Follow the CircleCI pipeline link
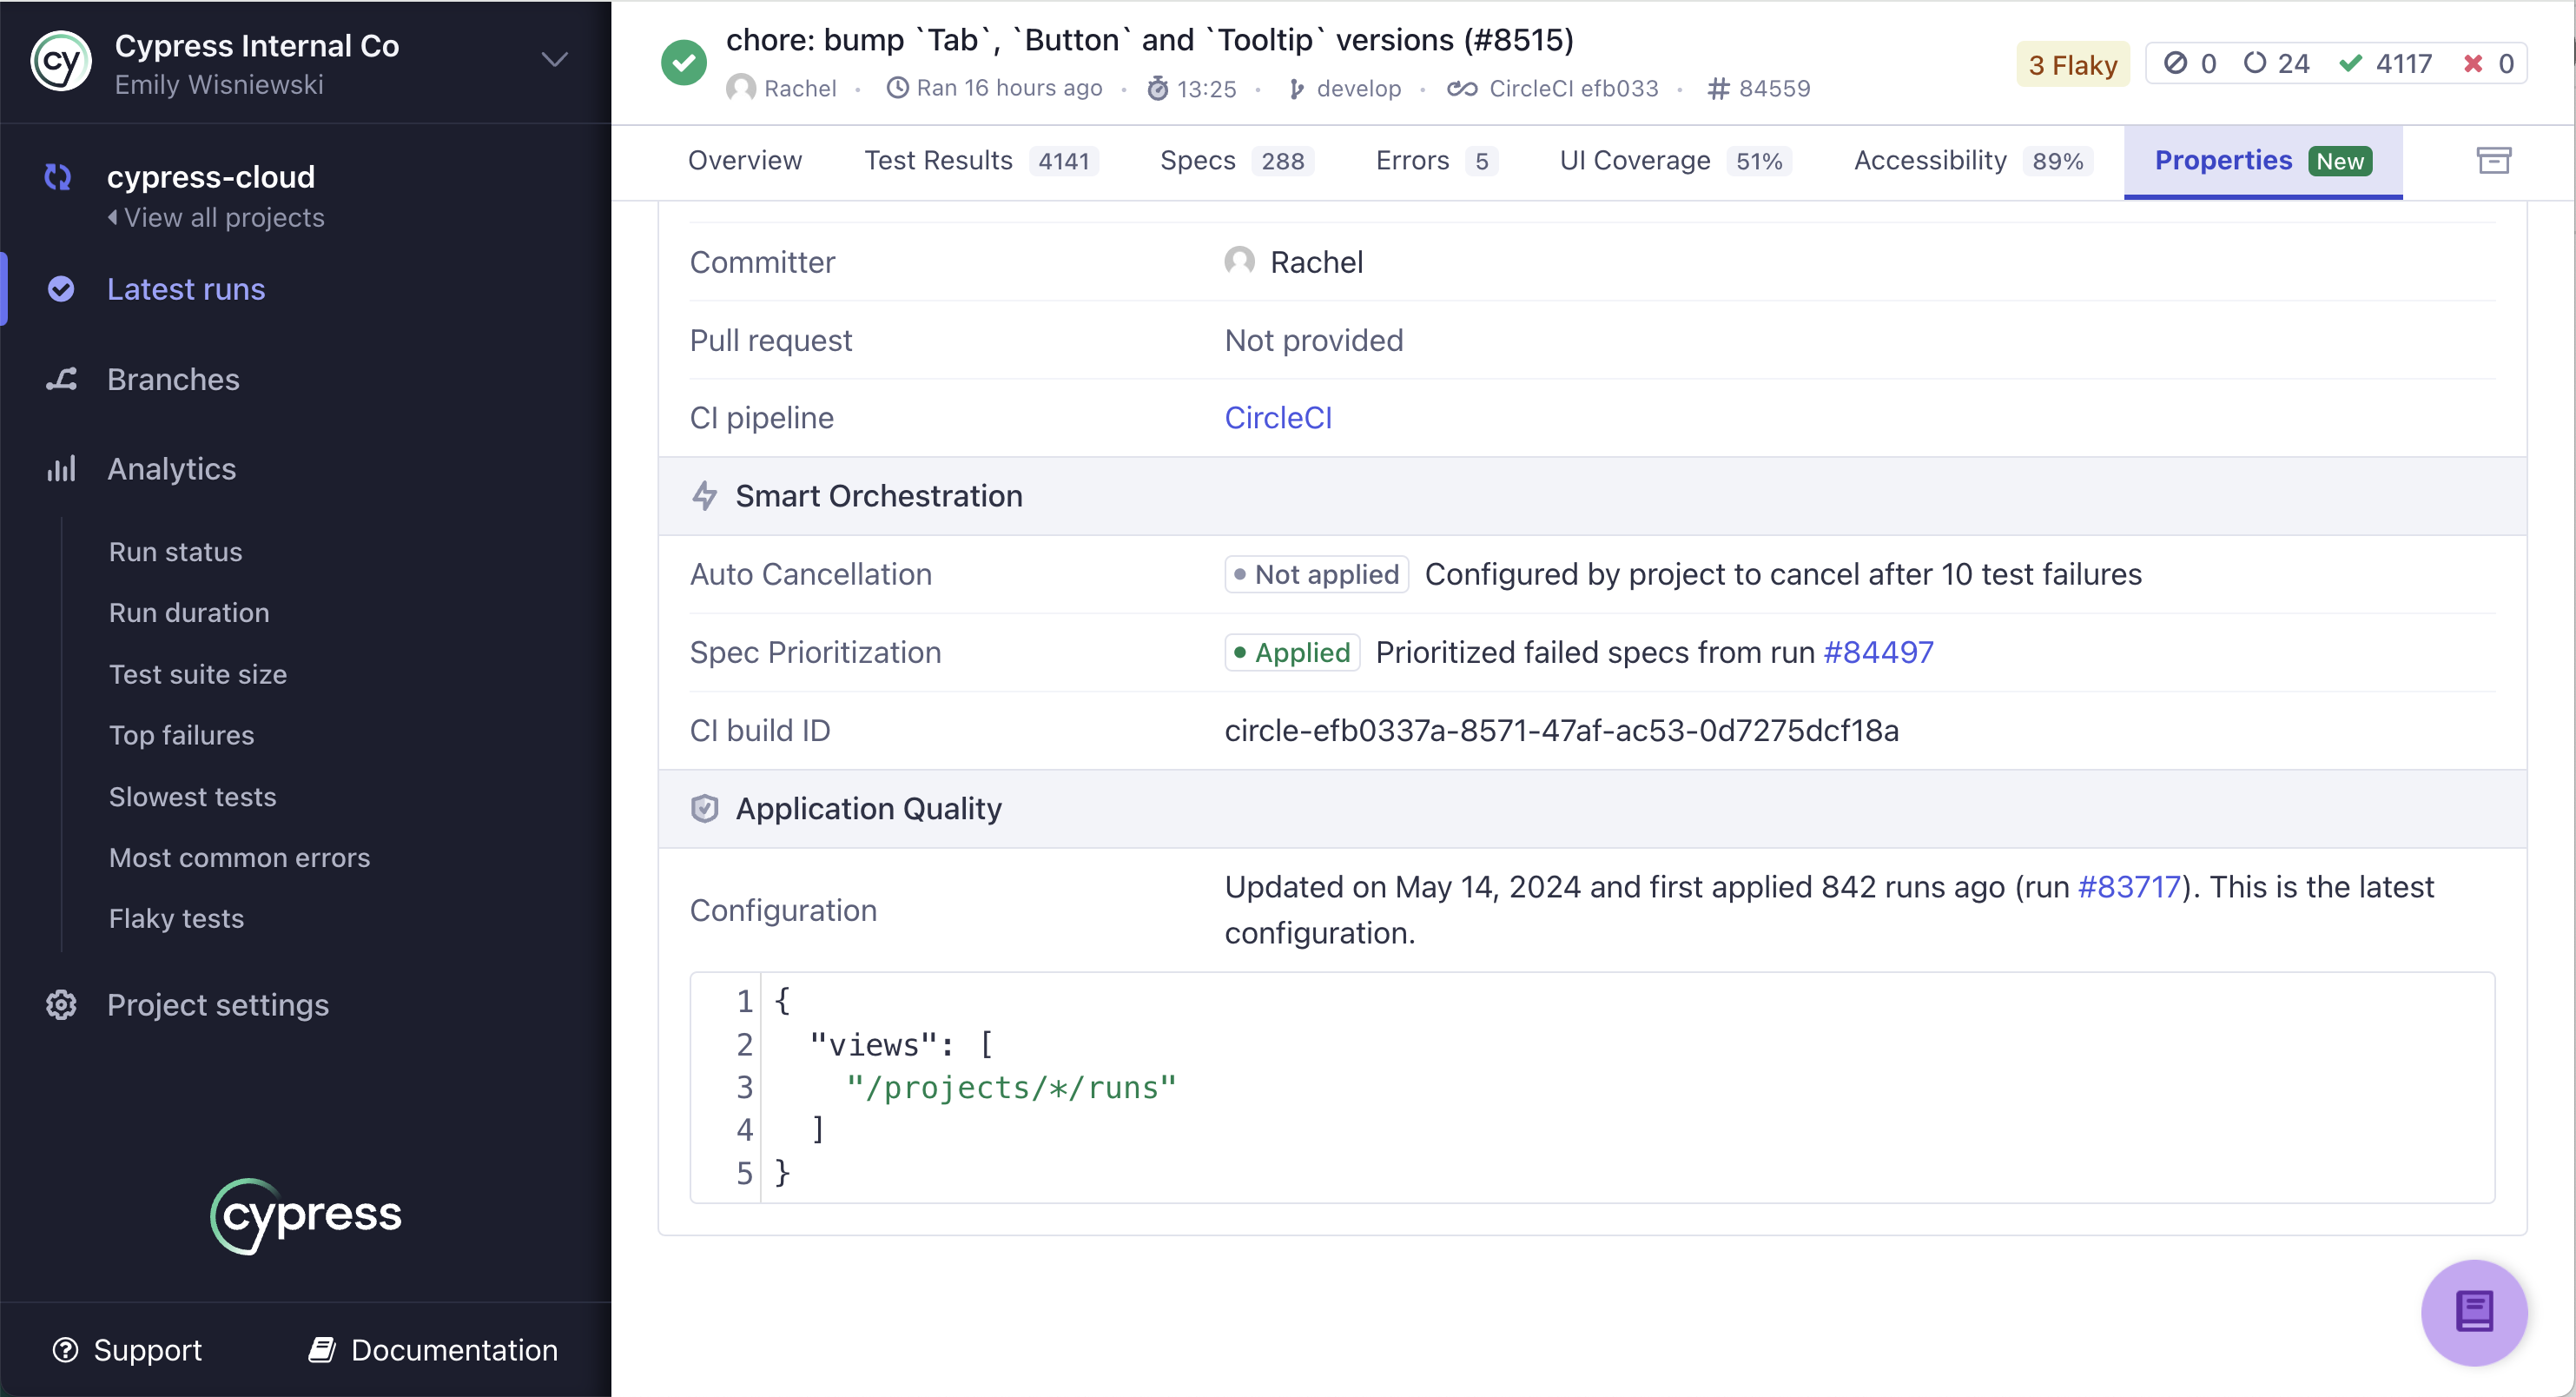Viewport: 2576px width, 1397px height. point(1278,417)
